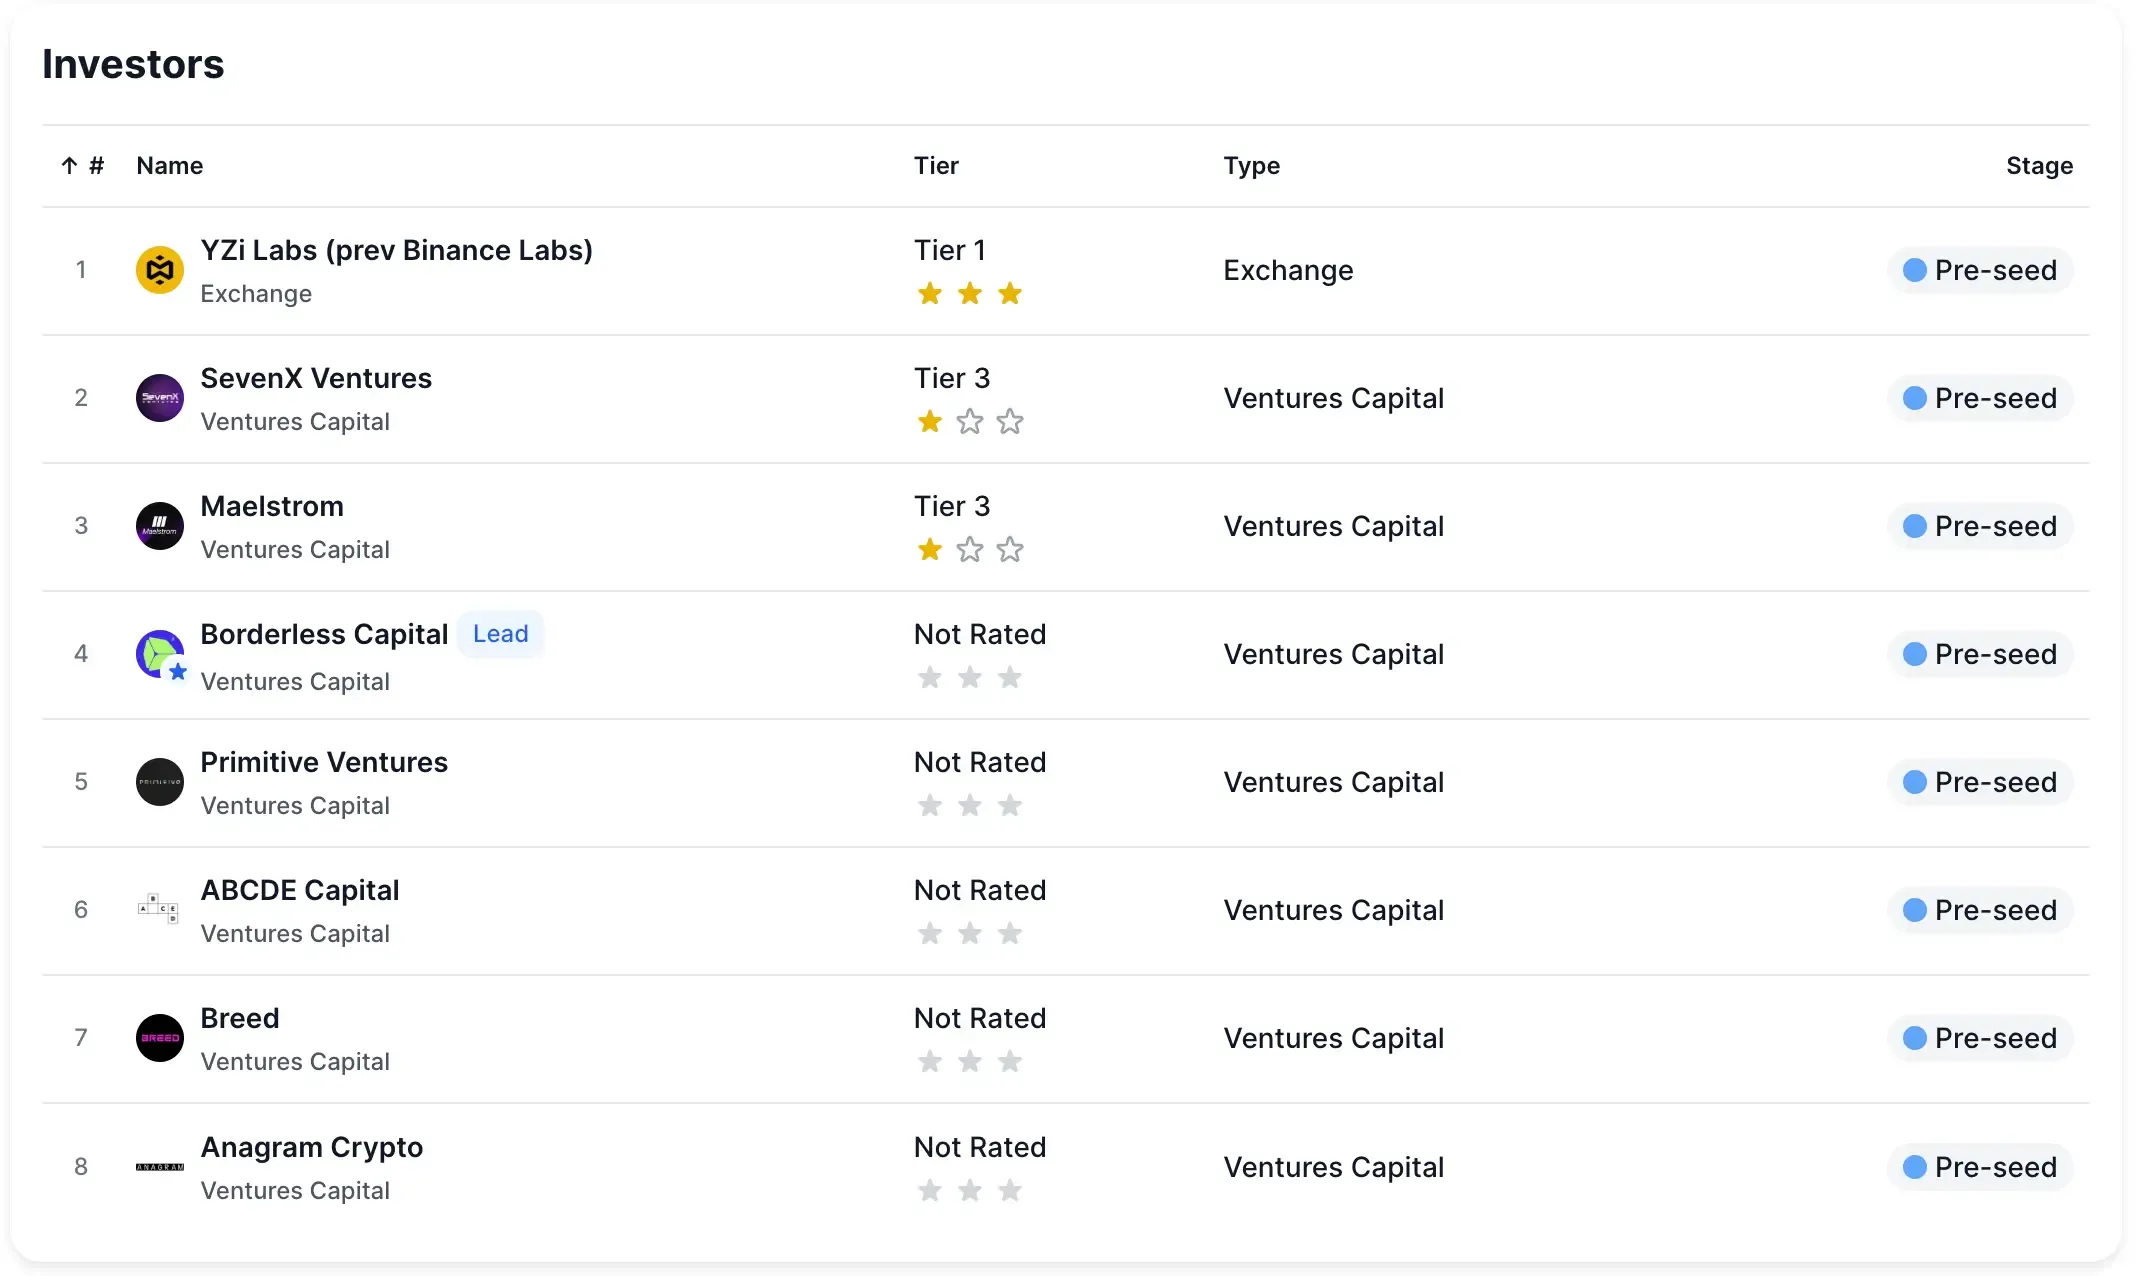
Task: Toggle the second star for SevenX Ventures
Action: tap(969, 422)
